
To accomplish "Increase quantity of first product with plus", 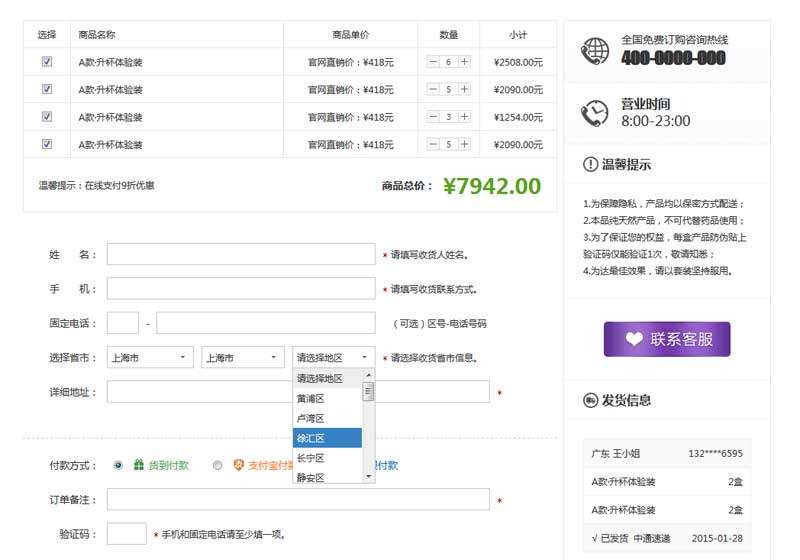I will tap(464, 62).
